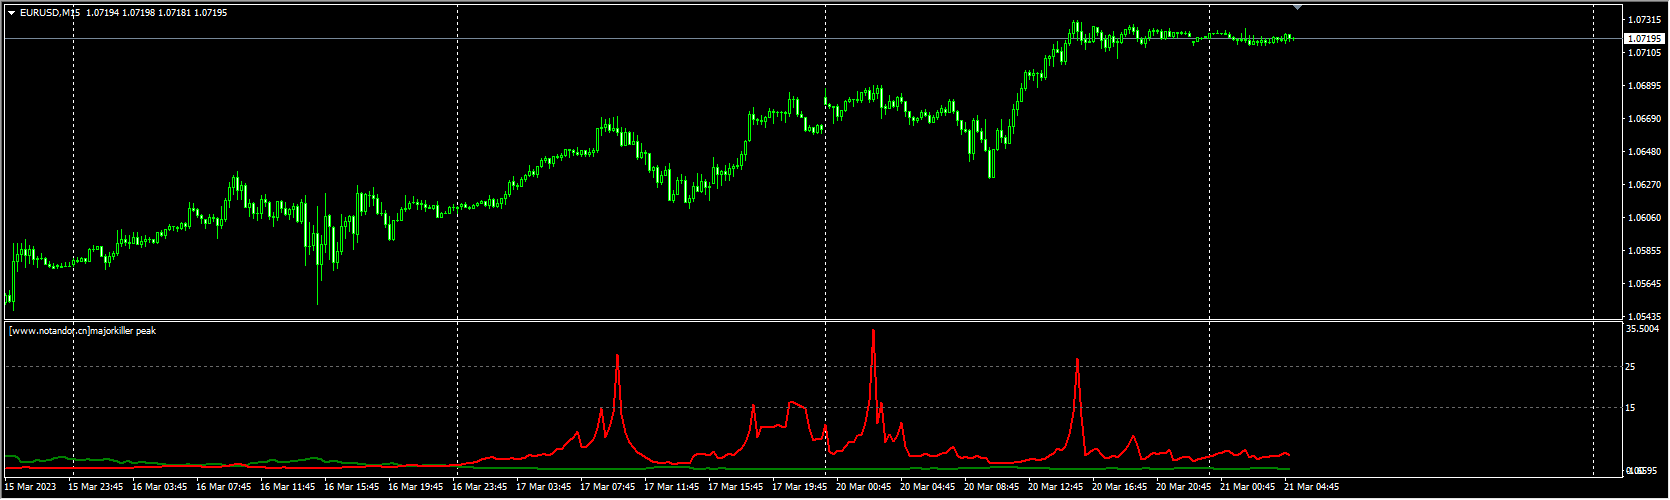Click the 16 Mar 19:45 time label
This screenshot has height=500, width=1670.
(x=416, y=487)
